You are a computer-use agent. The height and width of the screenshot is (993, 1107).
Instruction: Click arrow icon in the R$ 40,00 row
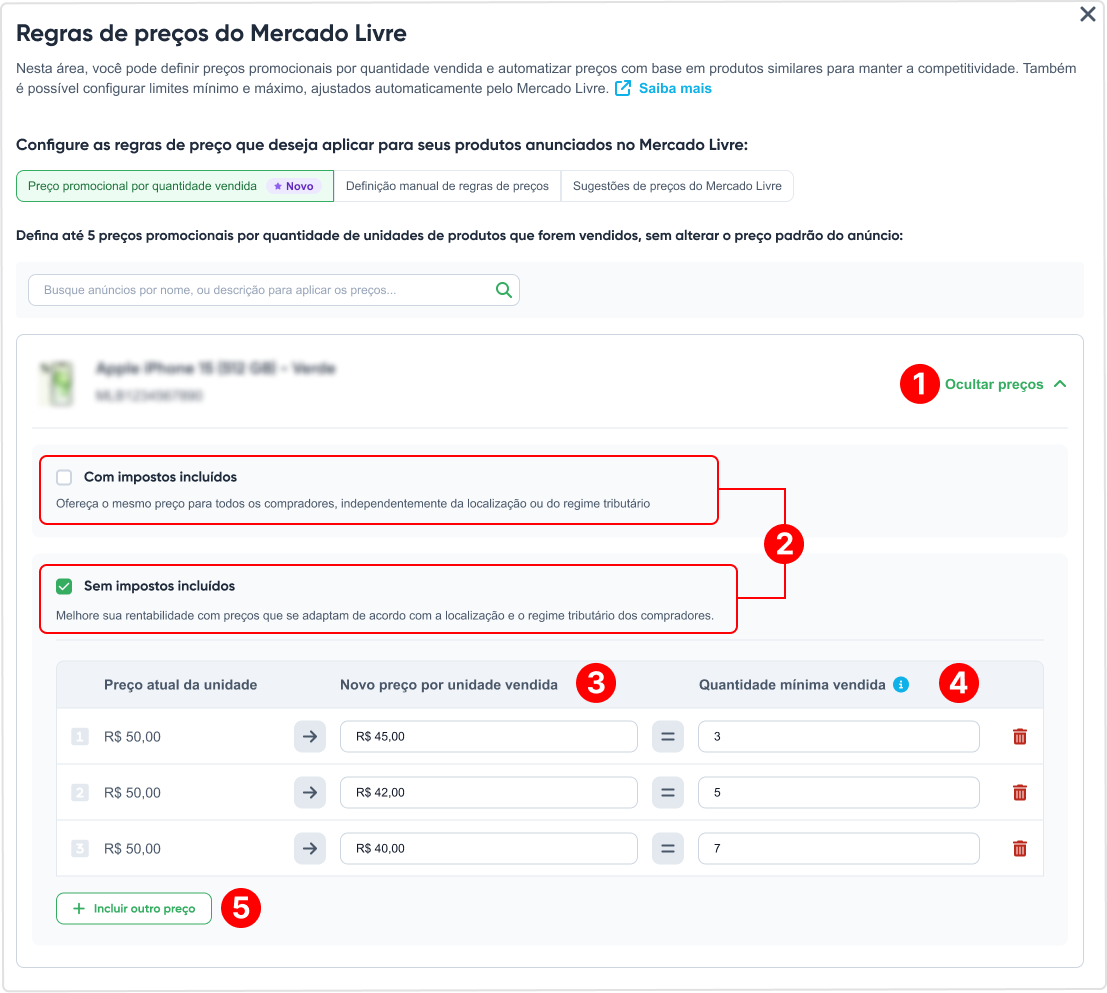310,848
